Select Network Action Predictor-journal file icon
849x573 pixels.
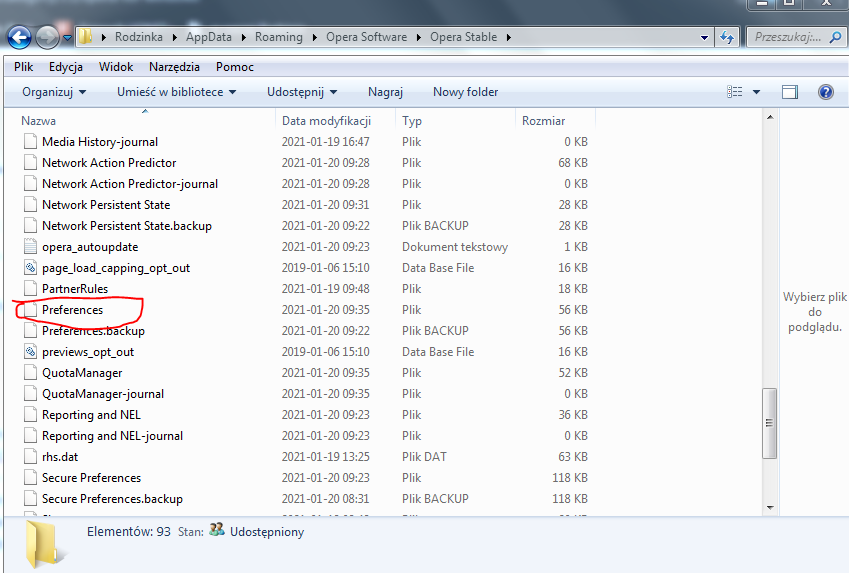click(x=30, y=184)
